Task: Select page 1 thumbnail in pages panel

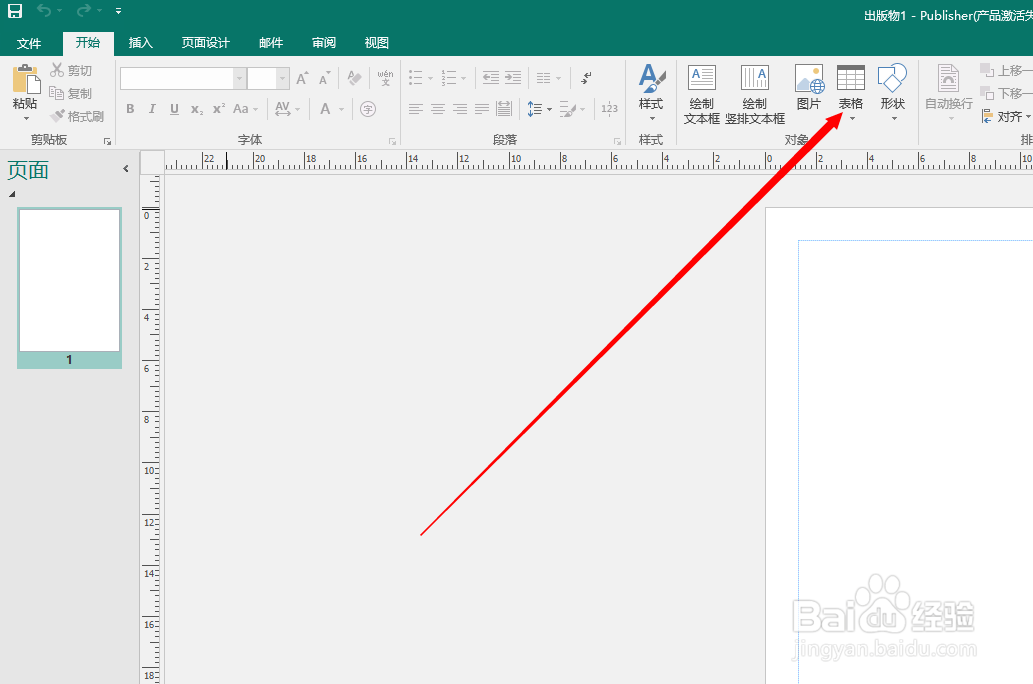Action: tap(68, 281)
